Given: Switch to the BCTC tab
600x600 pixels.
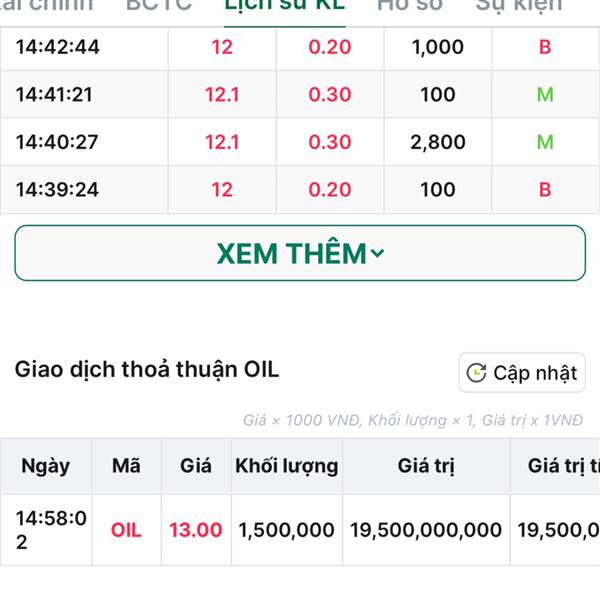Looking at the screenshot, I should [159, 6].
